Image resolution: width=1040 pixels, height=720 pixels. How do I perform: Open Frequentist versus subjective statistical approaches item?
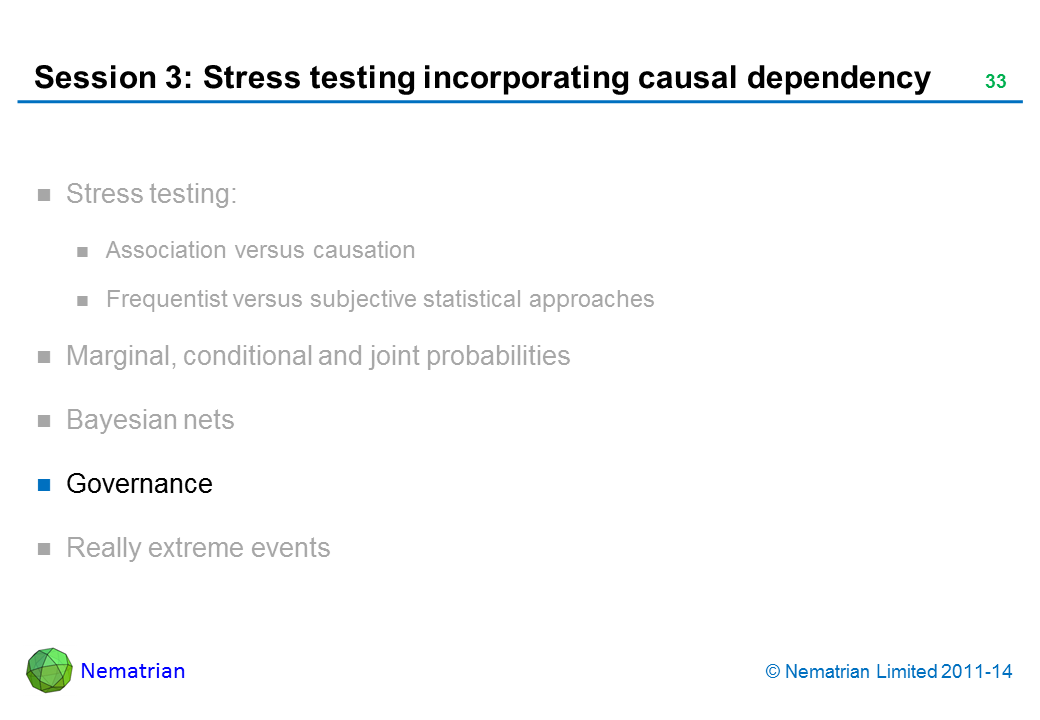(380, 299)
